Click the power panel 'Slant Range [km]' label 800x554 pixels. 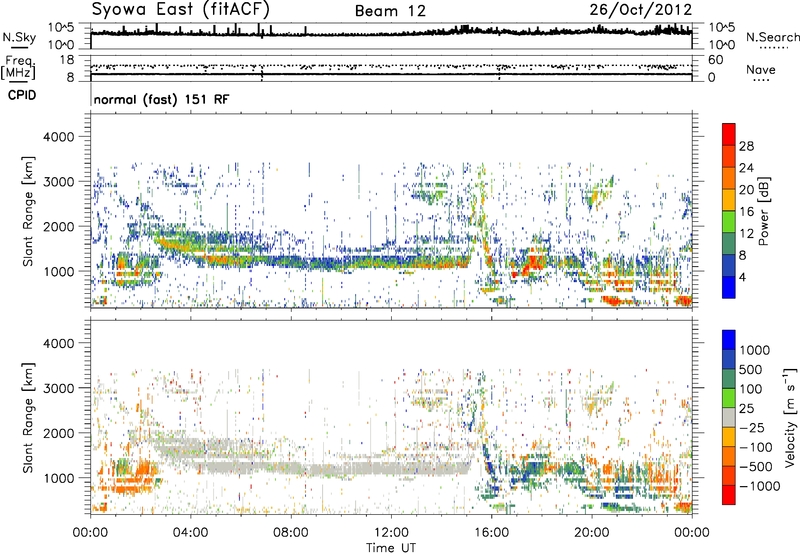28,211
